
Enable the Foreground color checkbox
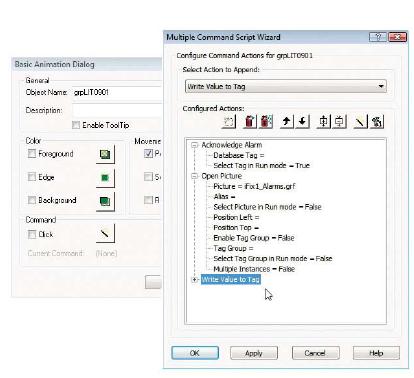[x=32, y=153]
